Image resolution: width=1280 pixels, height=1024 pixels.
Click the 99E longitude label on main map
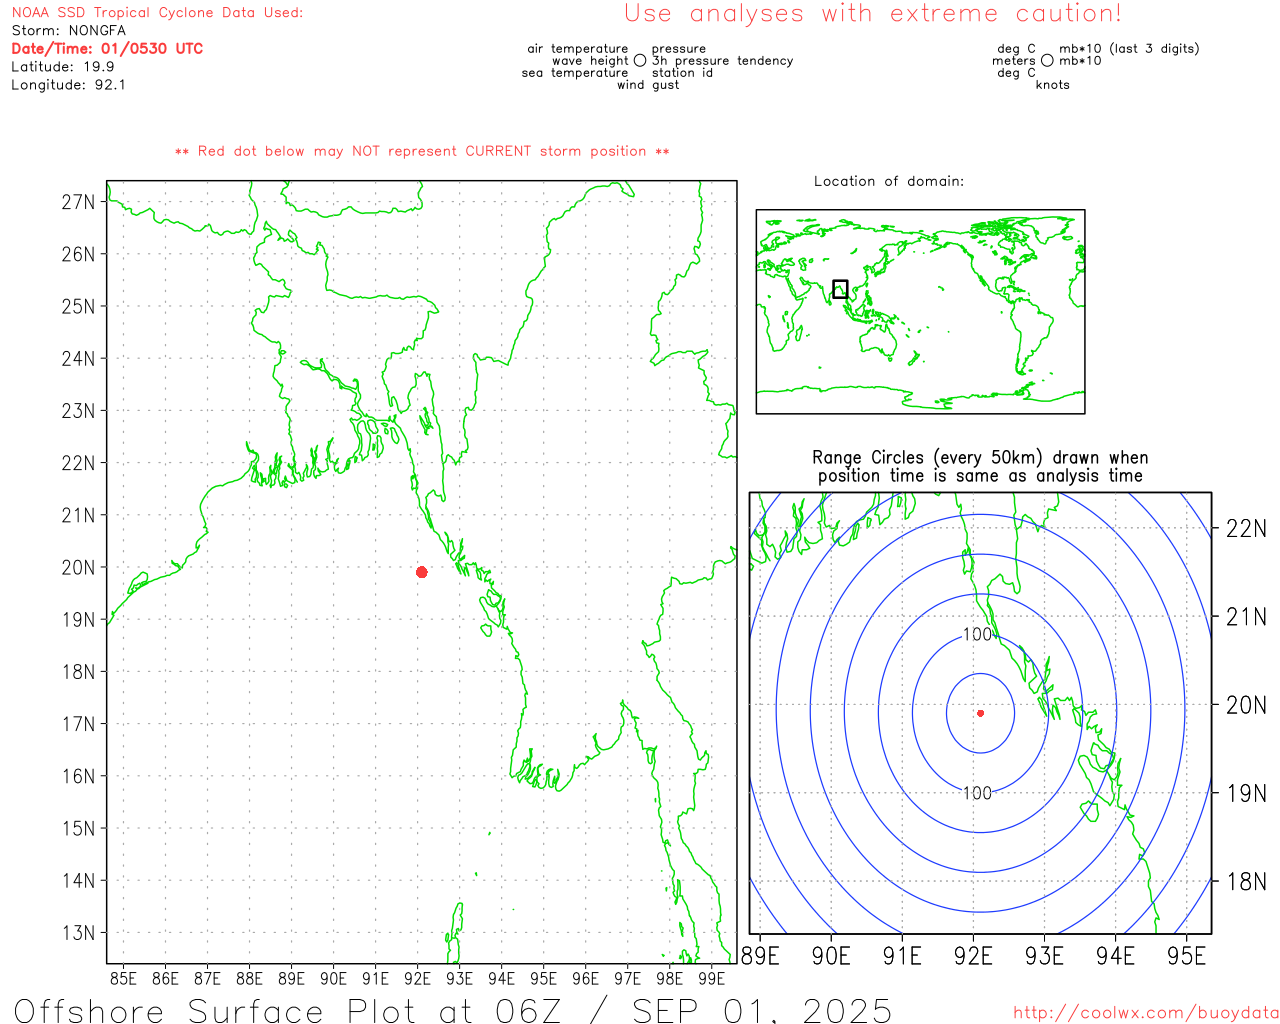tap(711, 978)
